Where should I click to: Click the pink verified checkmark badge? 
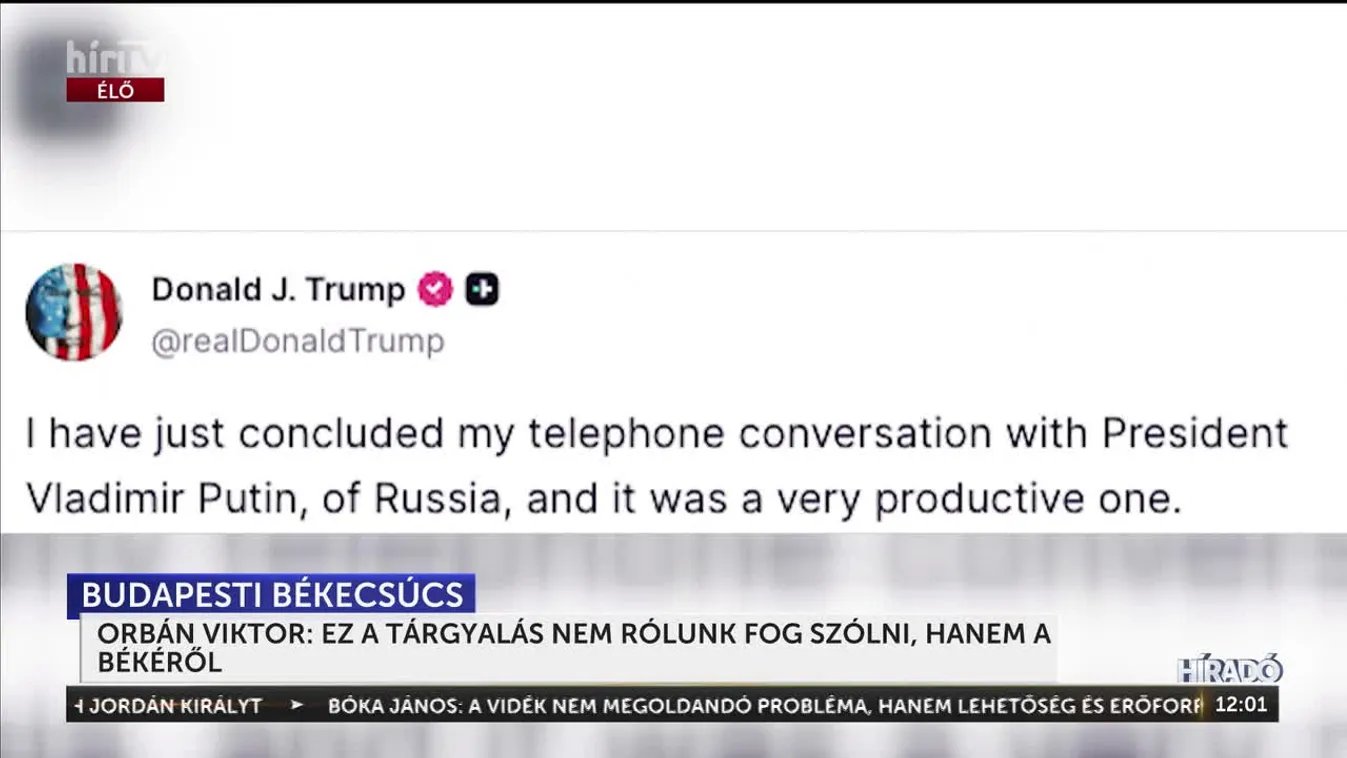click(435, 290)
